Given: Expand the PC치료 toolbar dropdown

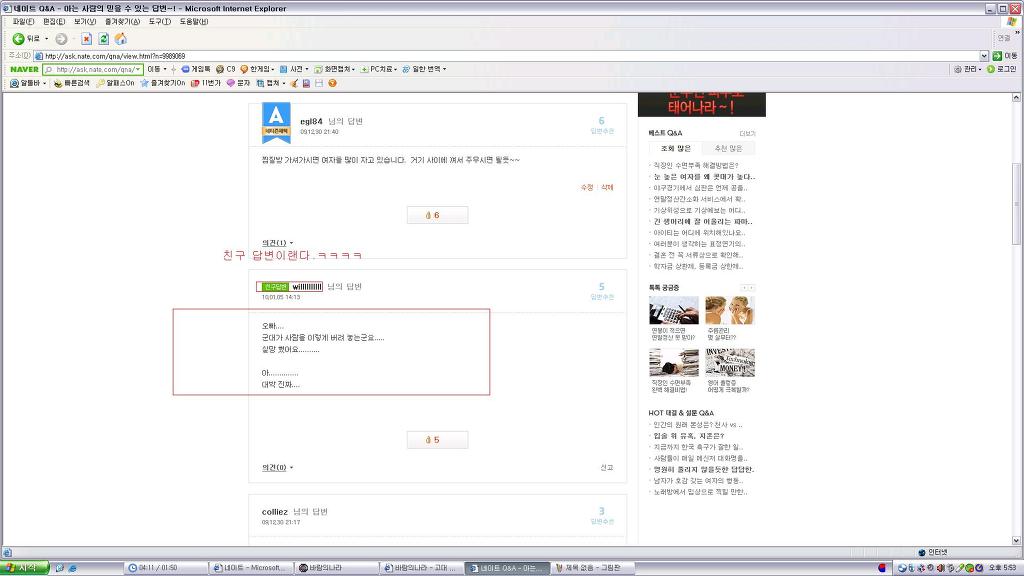Looking at the screenshot, I should click(x=395, y=69).
